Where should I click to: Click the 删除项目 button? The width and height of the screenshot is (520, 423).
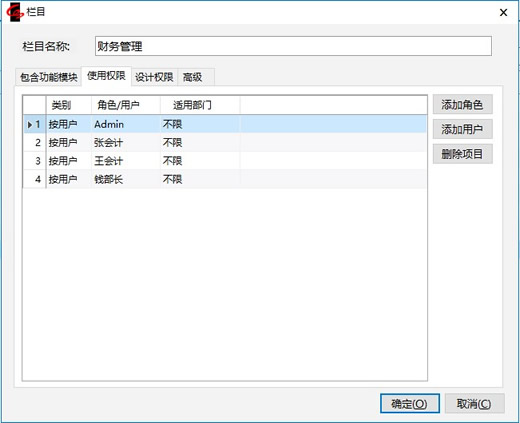(x=462, y=154)
